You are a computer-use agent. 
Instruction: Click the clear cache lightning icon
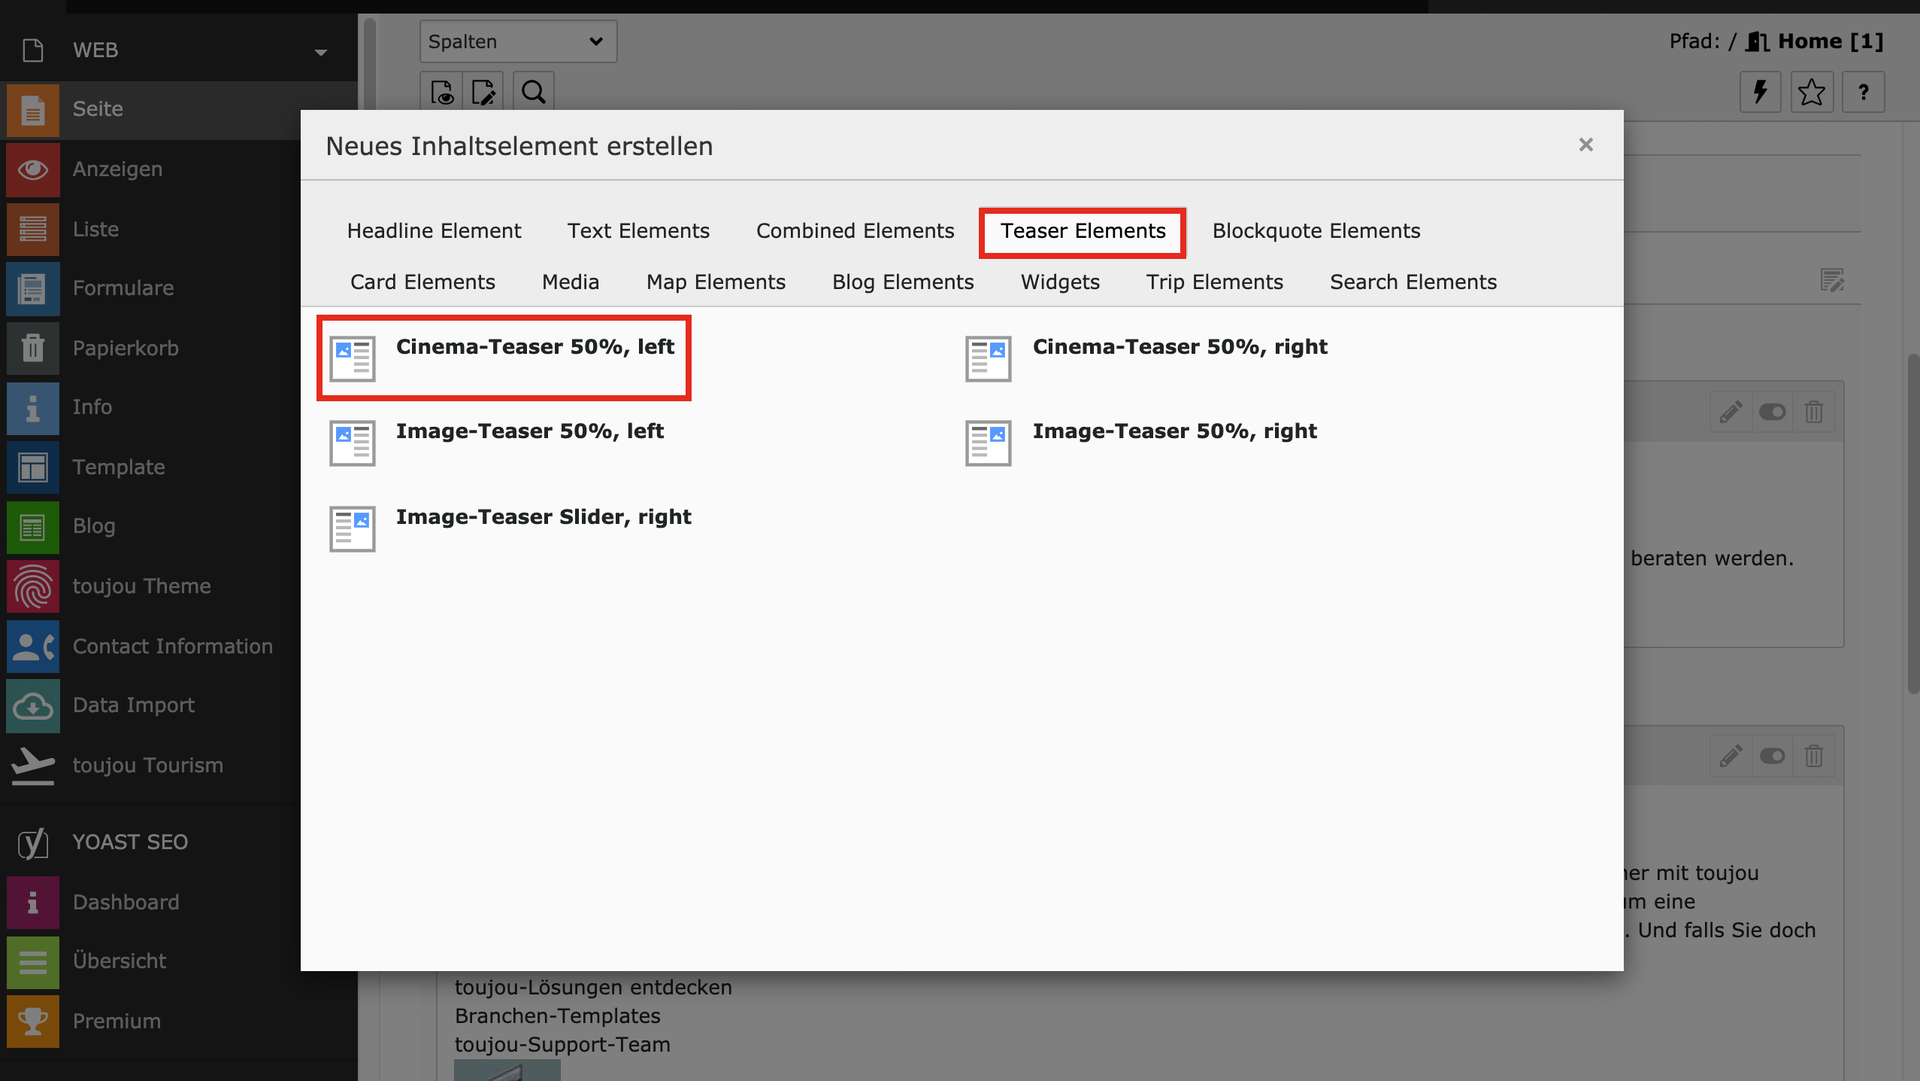click(1760, 93)
